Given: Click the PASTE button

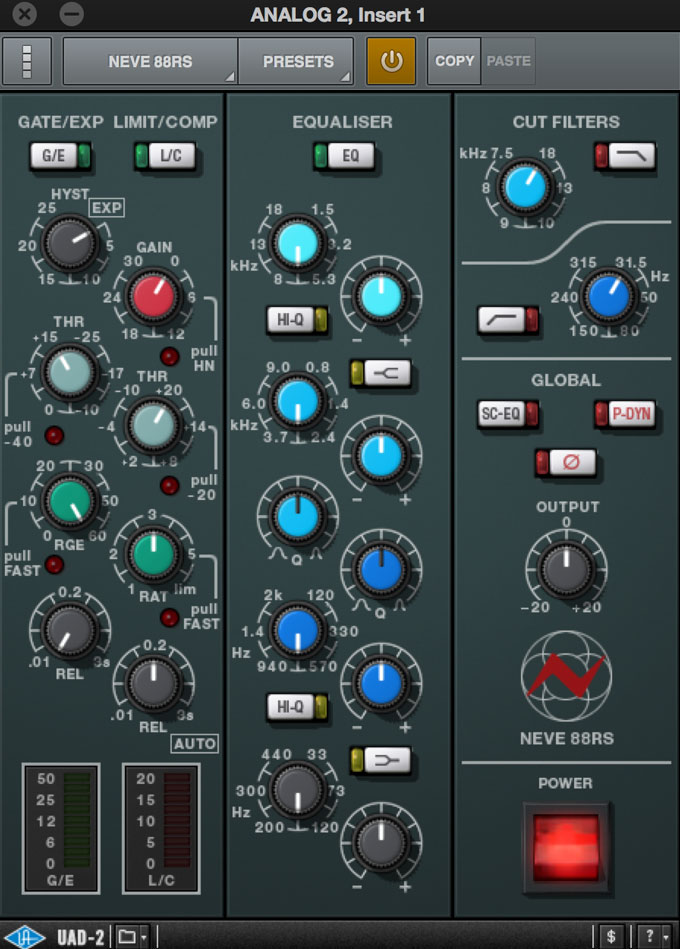Looking at the screenshot, I should click(x=508, y=61).
